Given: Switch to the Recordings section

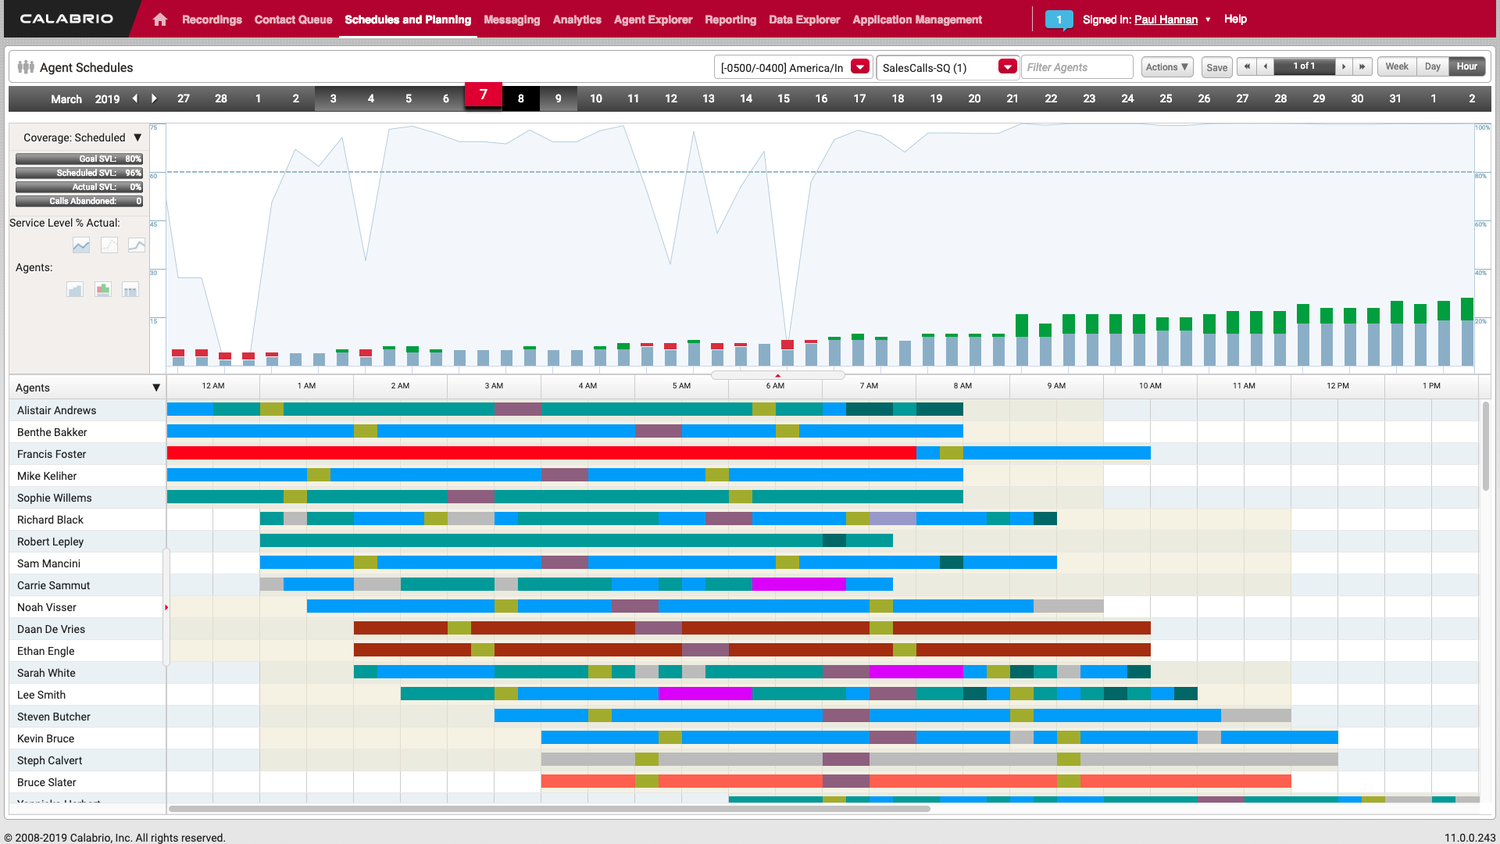Looking at the screenshot, I should tap(212, 19).
